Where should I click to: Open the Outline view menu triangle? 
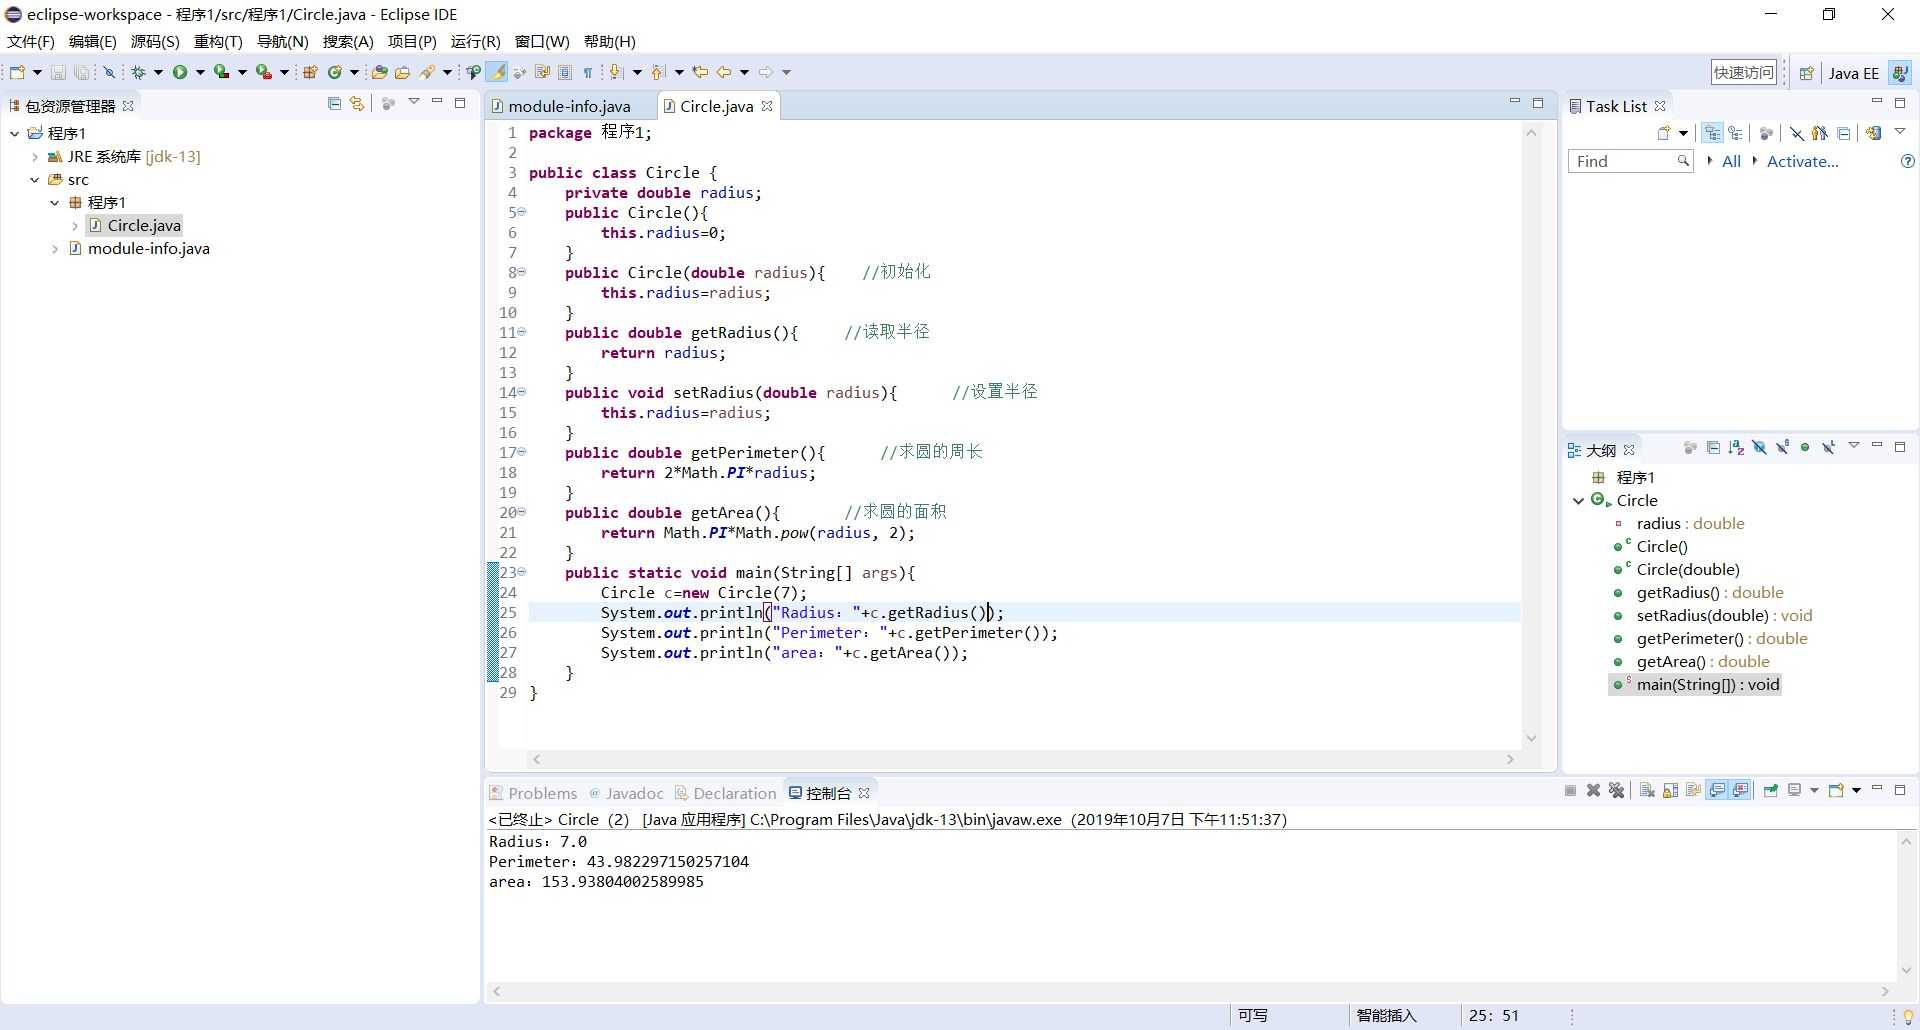(1854, 445)
